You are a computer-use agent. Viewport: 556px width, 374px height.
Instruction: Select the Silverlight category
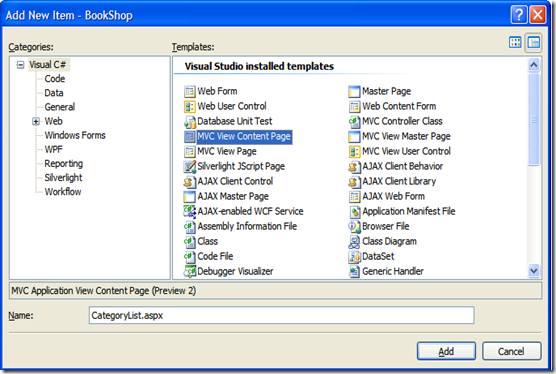(x=63, y=178)
